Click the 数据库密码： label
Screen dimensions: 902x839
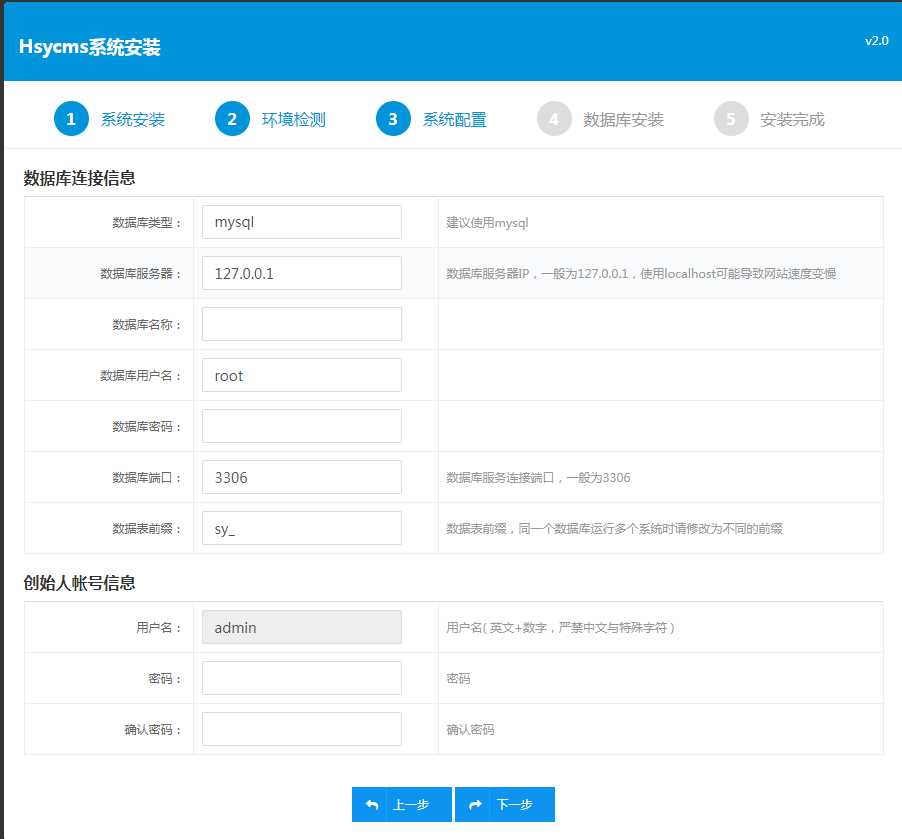click(x=147, y=427)
